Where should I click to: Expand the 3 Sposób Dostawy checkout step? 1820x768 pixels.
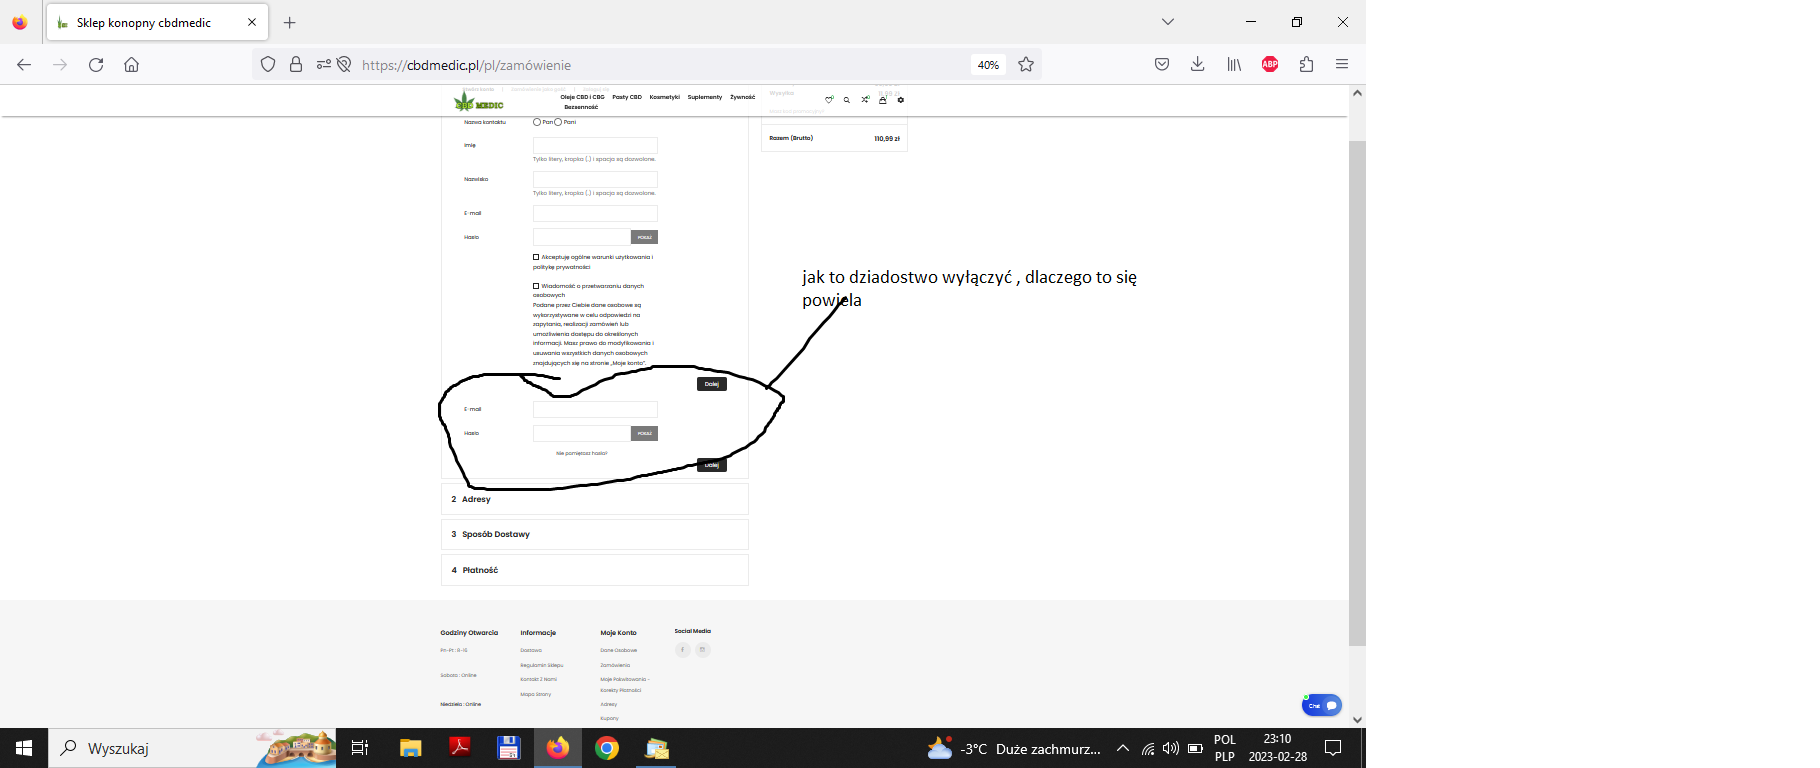pyautogui.click(x=595, y=534)
